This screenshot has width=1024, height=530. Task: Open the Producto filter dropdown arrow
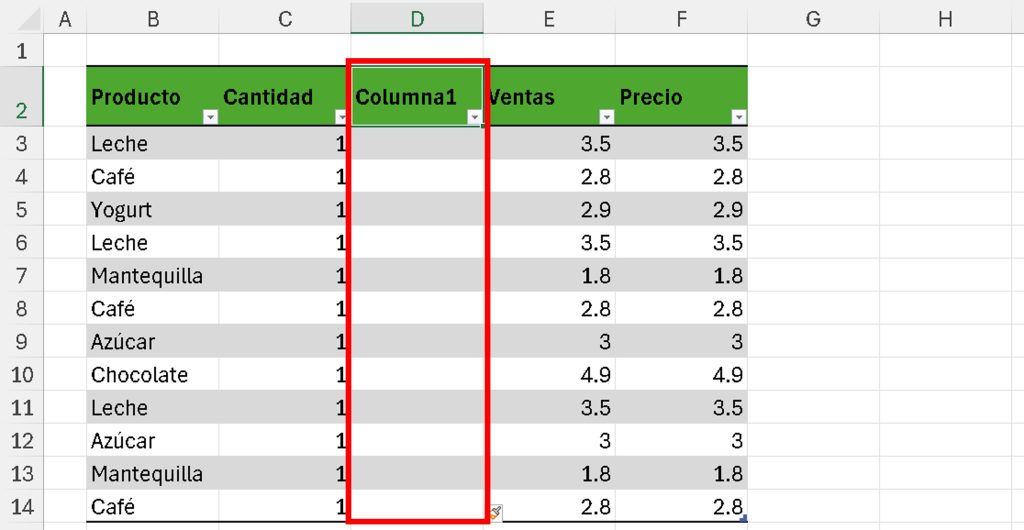[x=210, y=117]
